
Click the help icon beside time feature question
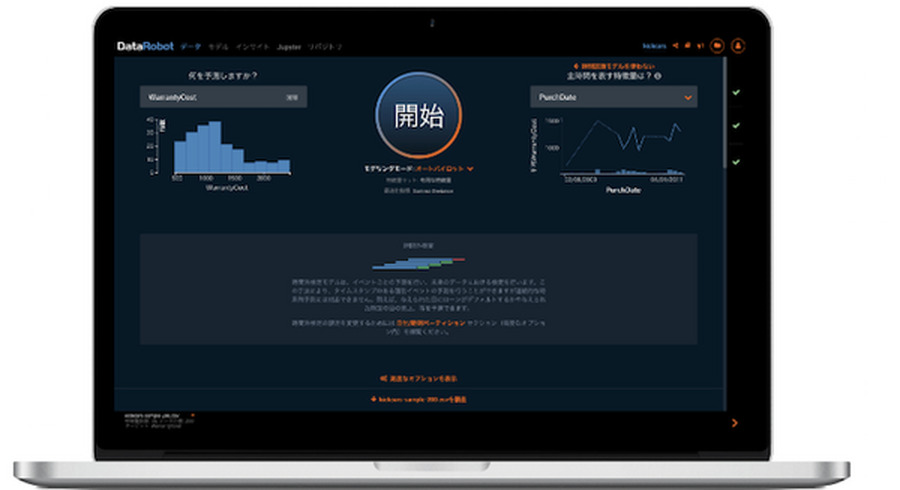[x=657, y=75]
